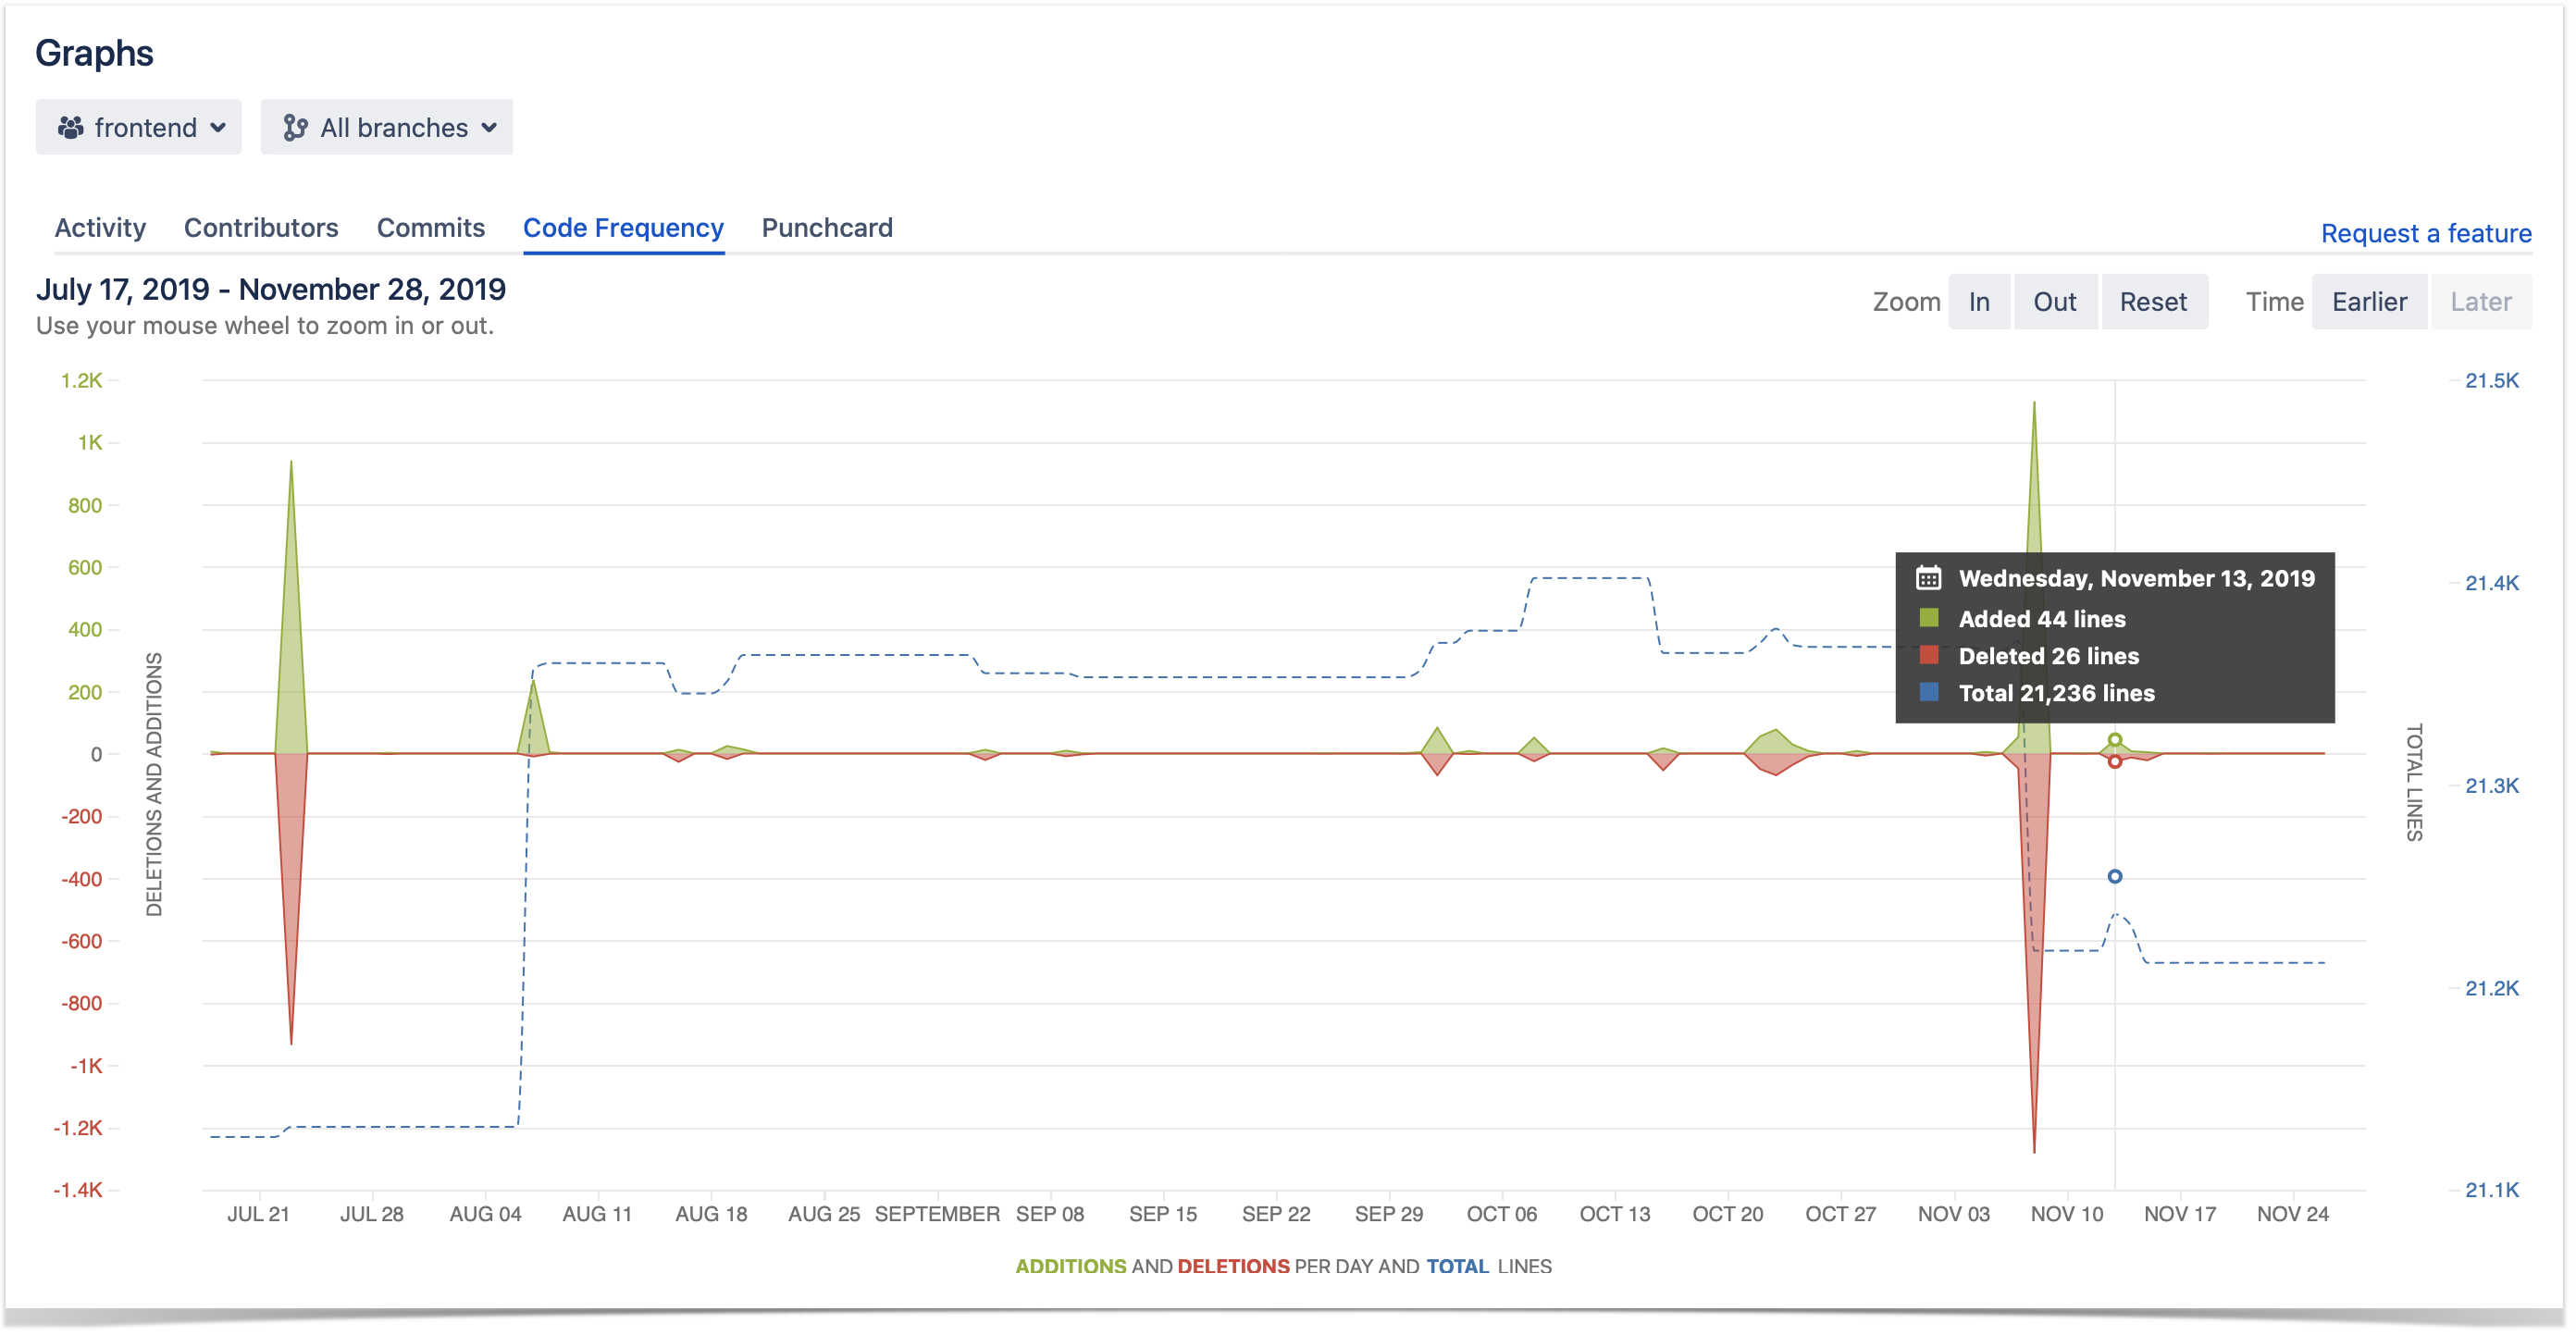Switch to the Contributors tab
Image resolution: width=2576 pixels, height=1335 pixels.
(x=262, y=227)
